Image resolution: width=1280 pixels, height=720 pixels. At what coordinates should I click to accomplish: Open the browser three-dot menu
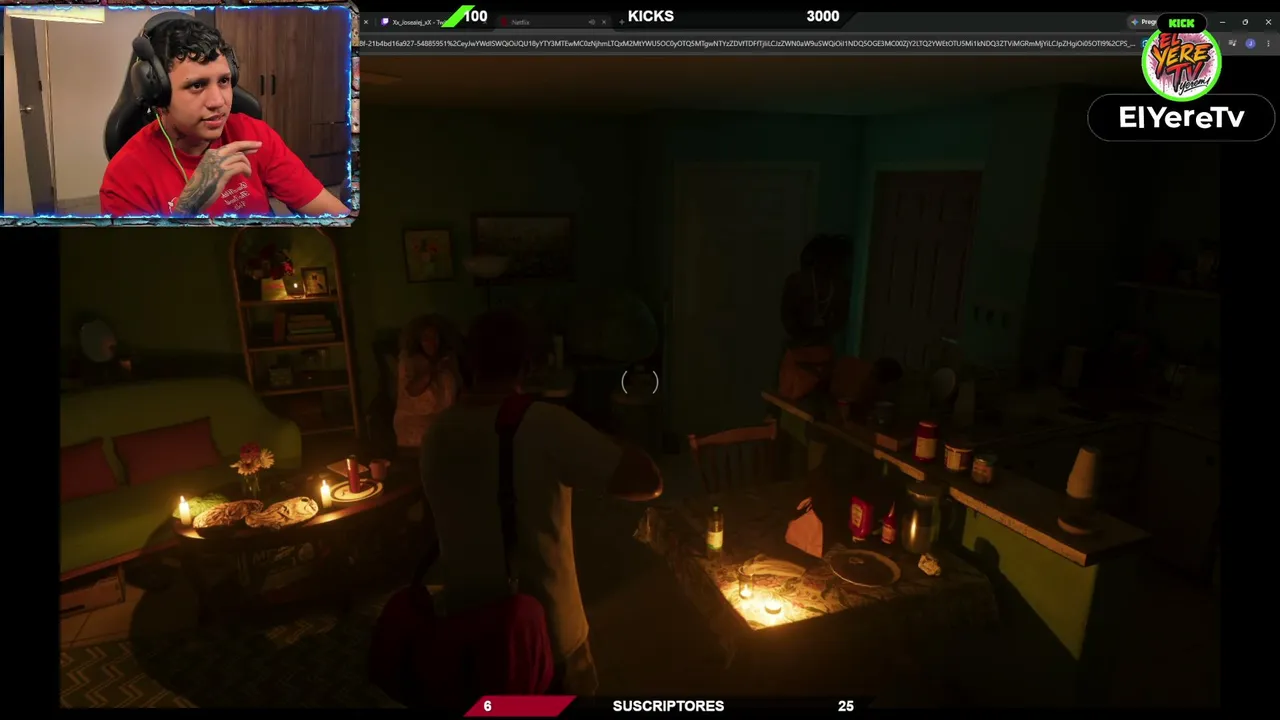click(x=1266, y=44)
